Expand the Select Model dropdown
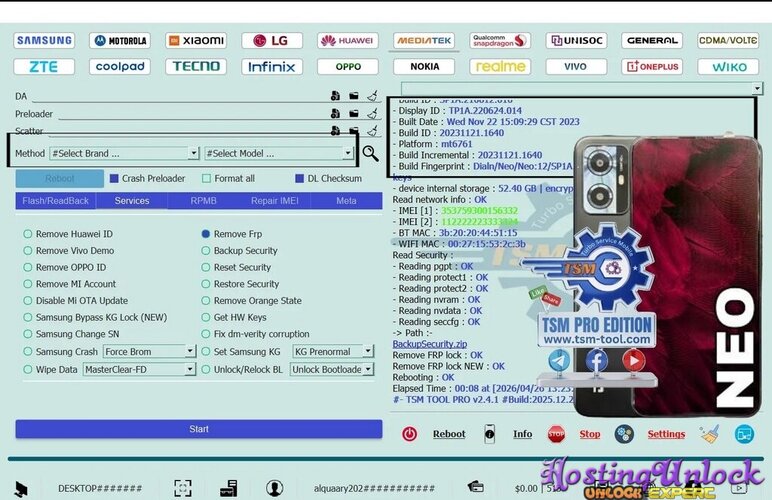 [348, 153]
